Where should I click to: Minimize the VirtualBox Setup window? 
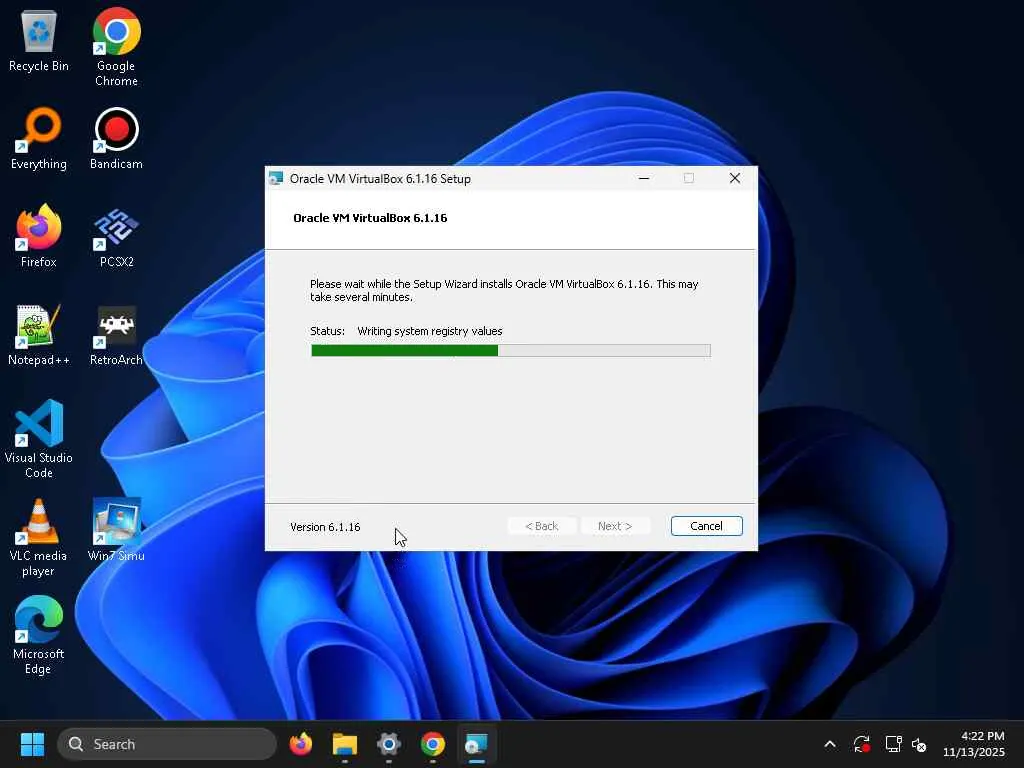644,178
